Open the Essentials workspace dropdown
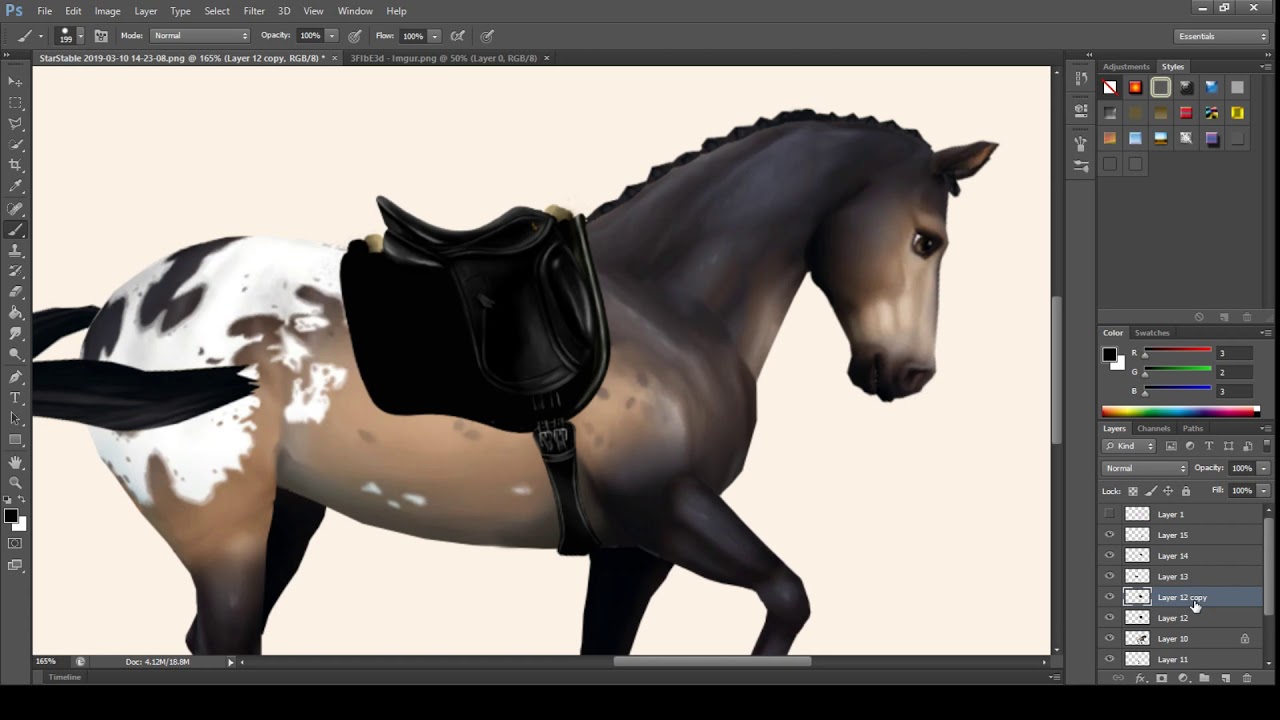The height and width of the screenshot is (720, 1280). point(1222,36)
